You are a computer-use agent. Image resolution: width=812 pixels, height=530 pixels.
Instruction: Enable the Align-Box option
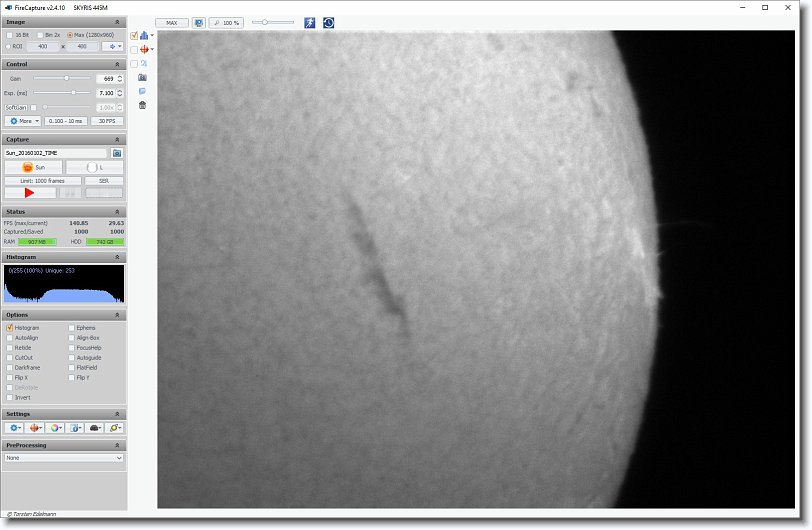coord(71,338)
